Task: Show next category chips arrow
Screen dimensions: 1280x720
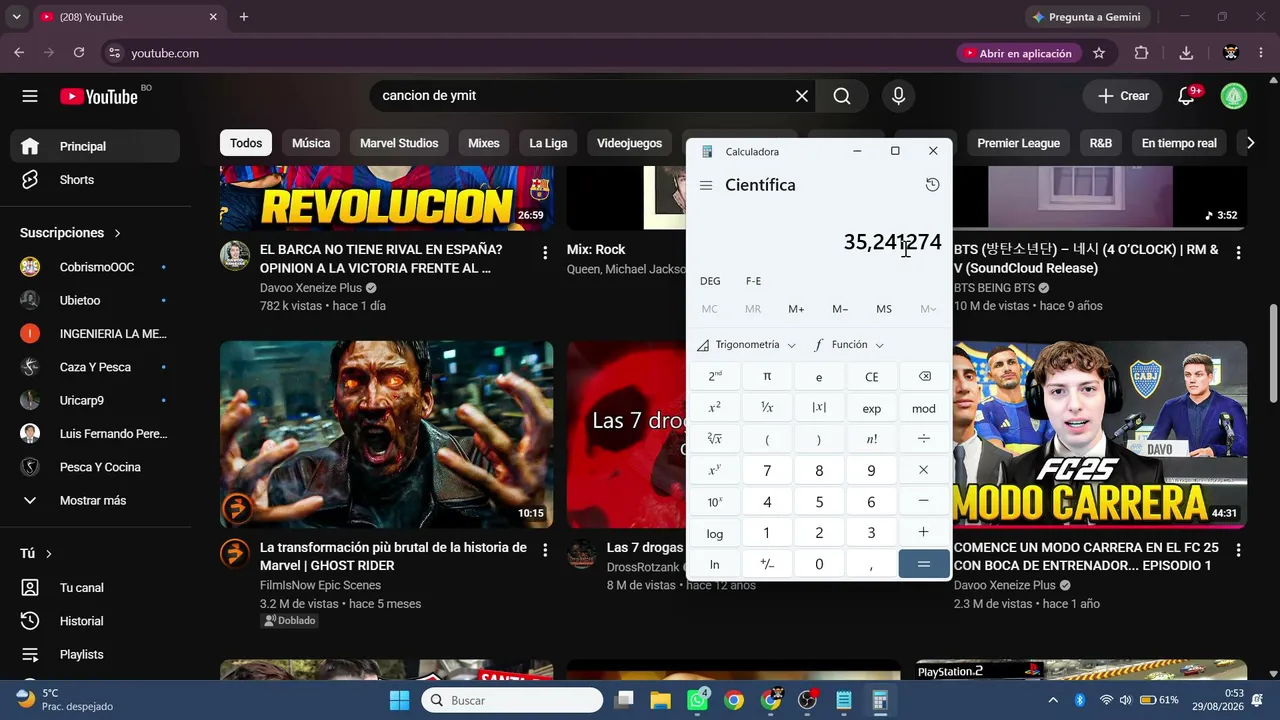Action: [1250, 143]
